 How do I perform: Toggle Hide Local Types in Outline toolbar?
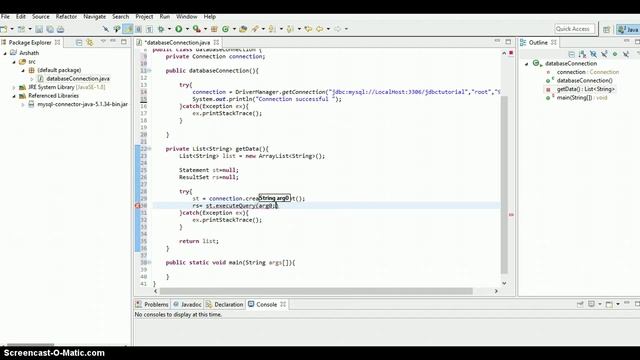click(626, 54)
